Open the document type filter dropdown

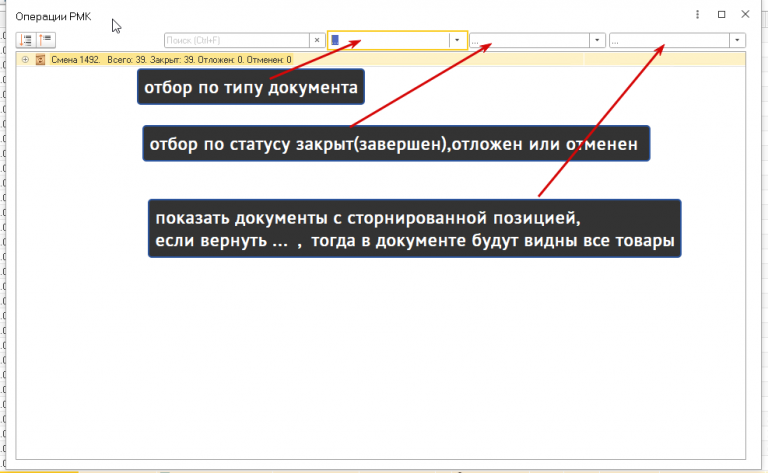[457, 40]
